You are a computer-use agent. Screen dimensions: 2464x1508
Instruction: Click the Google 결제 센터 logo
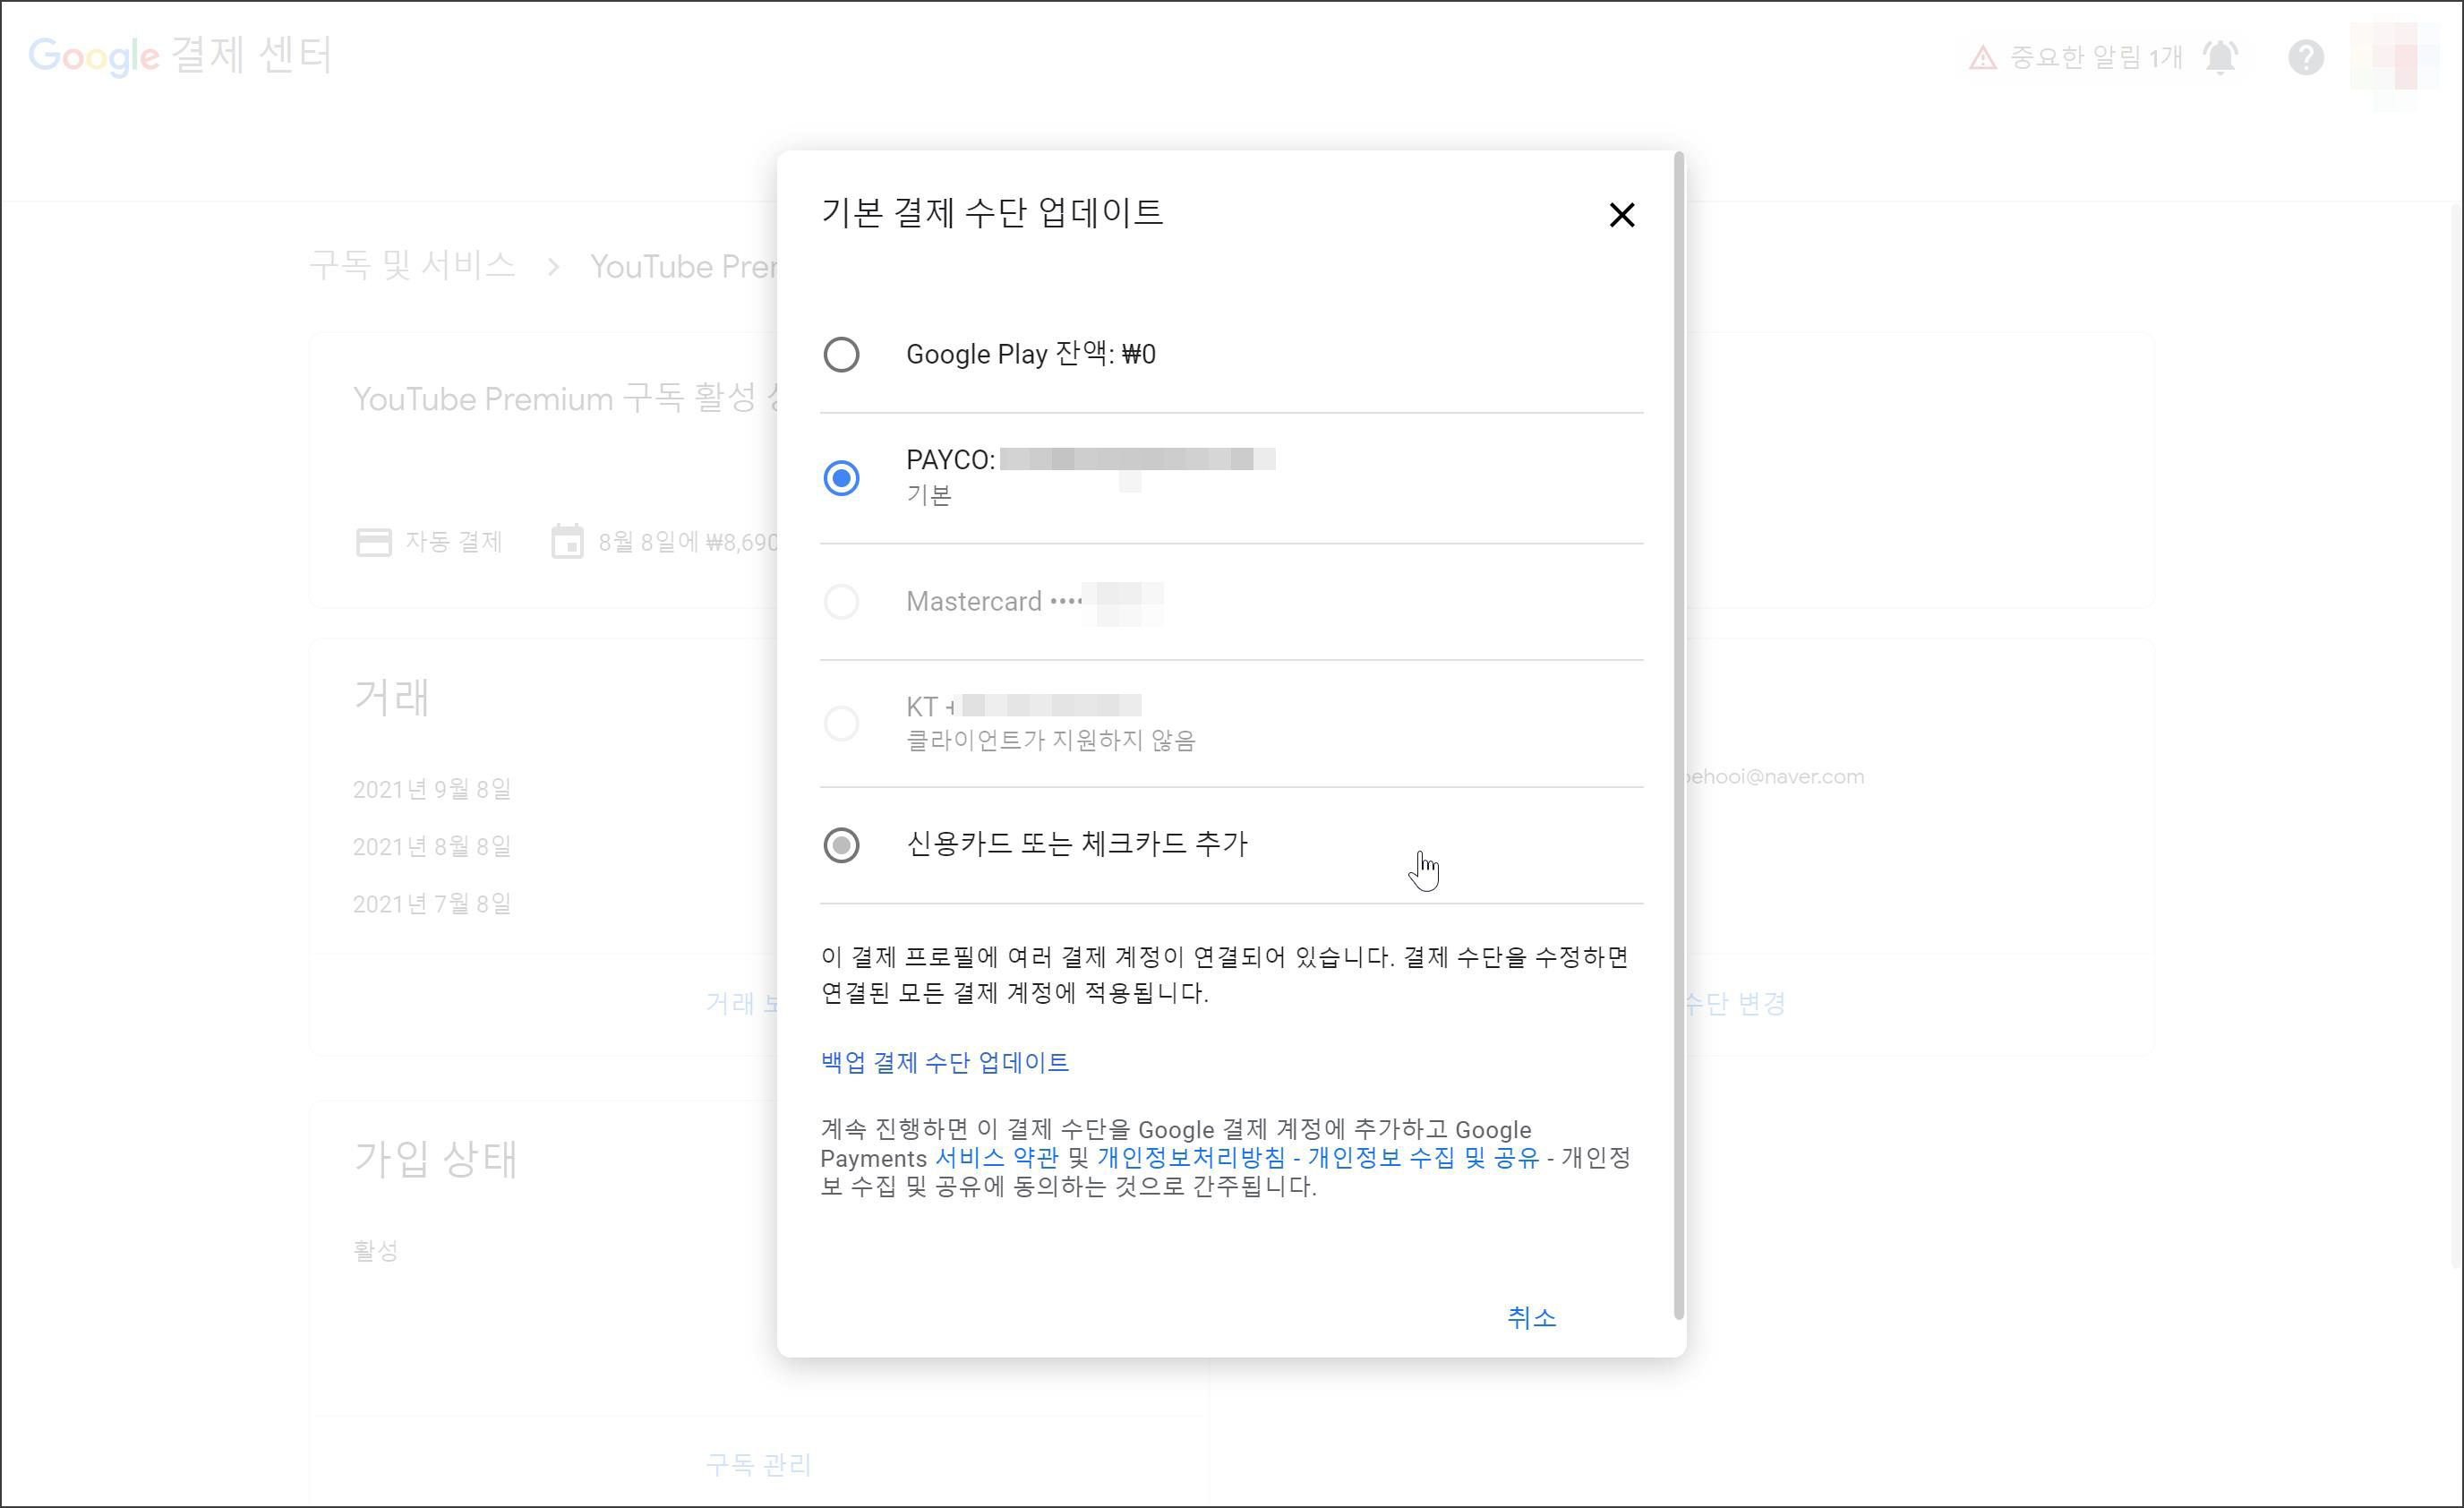click(x=180, y=55)
